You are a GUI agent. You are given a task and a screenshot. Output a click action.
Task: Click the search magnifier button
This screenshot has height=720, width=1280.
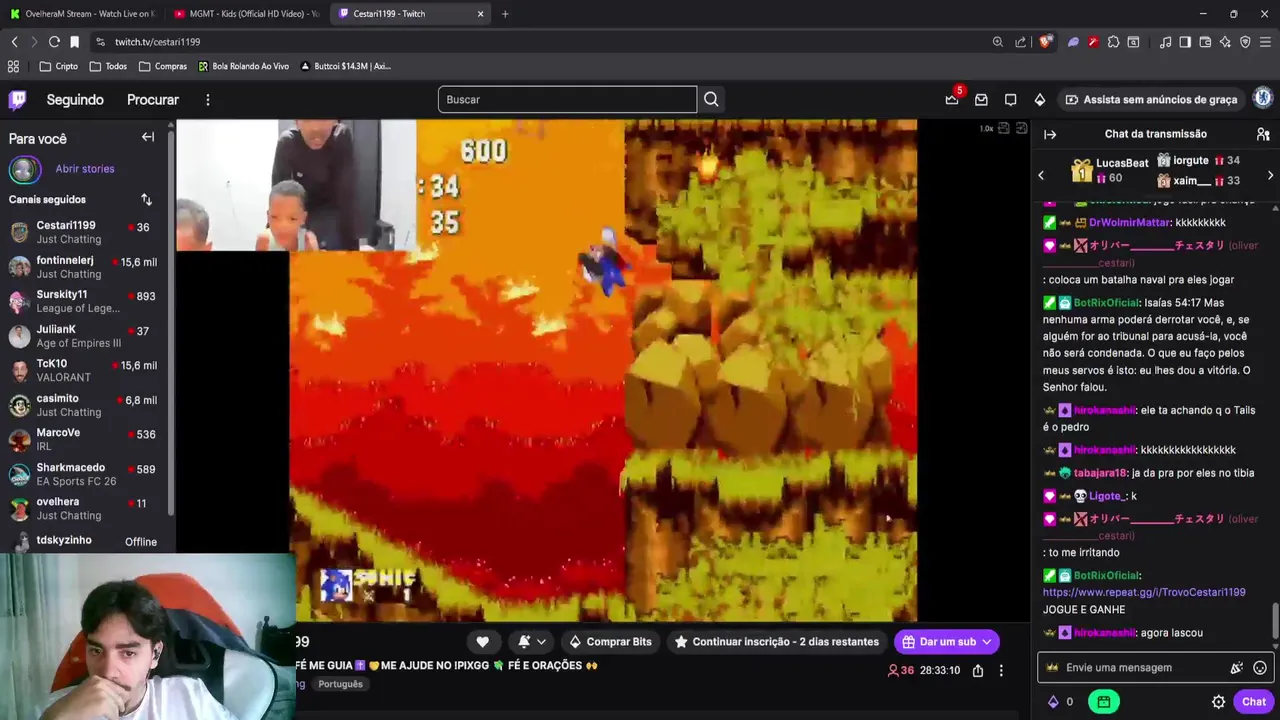tap(711, 99)
